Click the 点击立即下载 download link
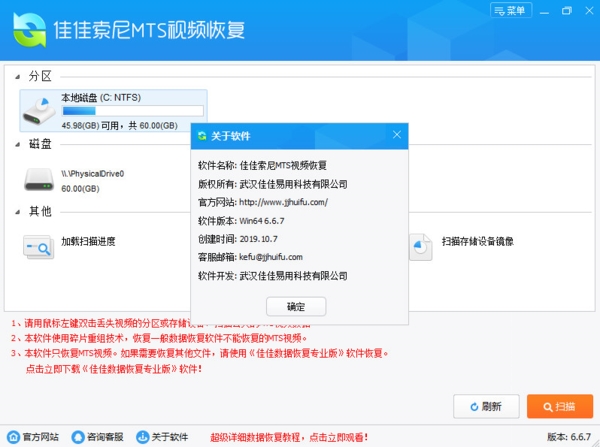The image size is (600, 447). (x=114, y=369)
